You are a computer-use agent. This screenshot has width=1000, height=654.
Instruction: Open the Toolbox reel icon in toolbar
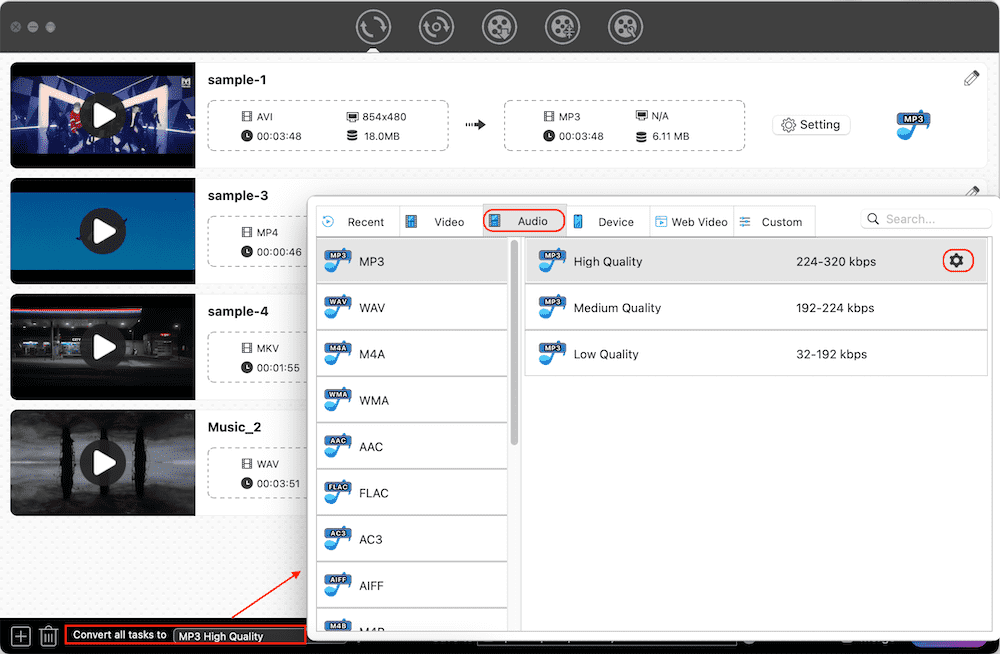coord(625,27)
